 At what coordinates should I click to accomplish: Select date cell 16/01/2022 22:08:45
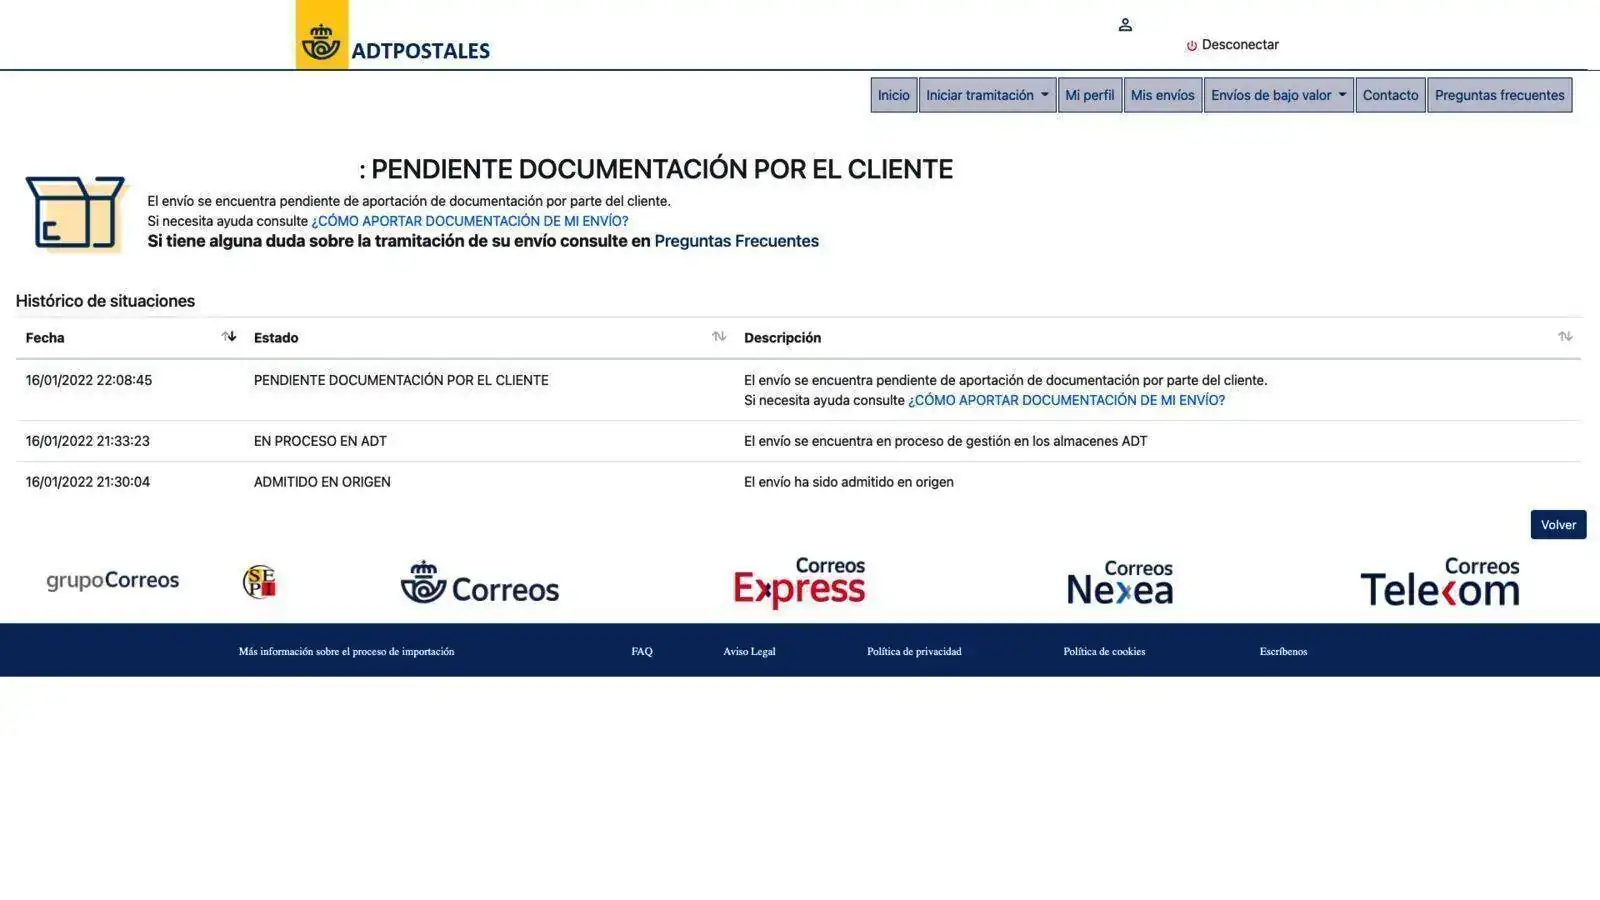[89, 380]
